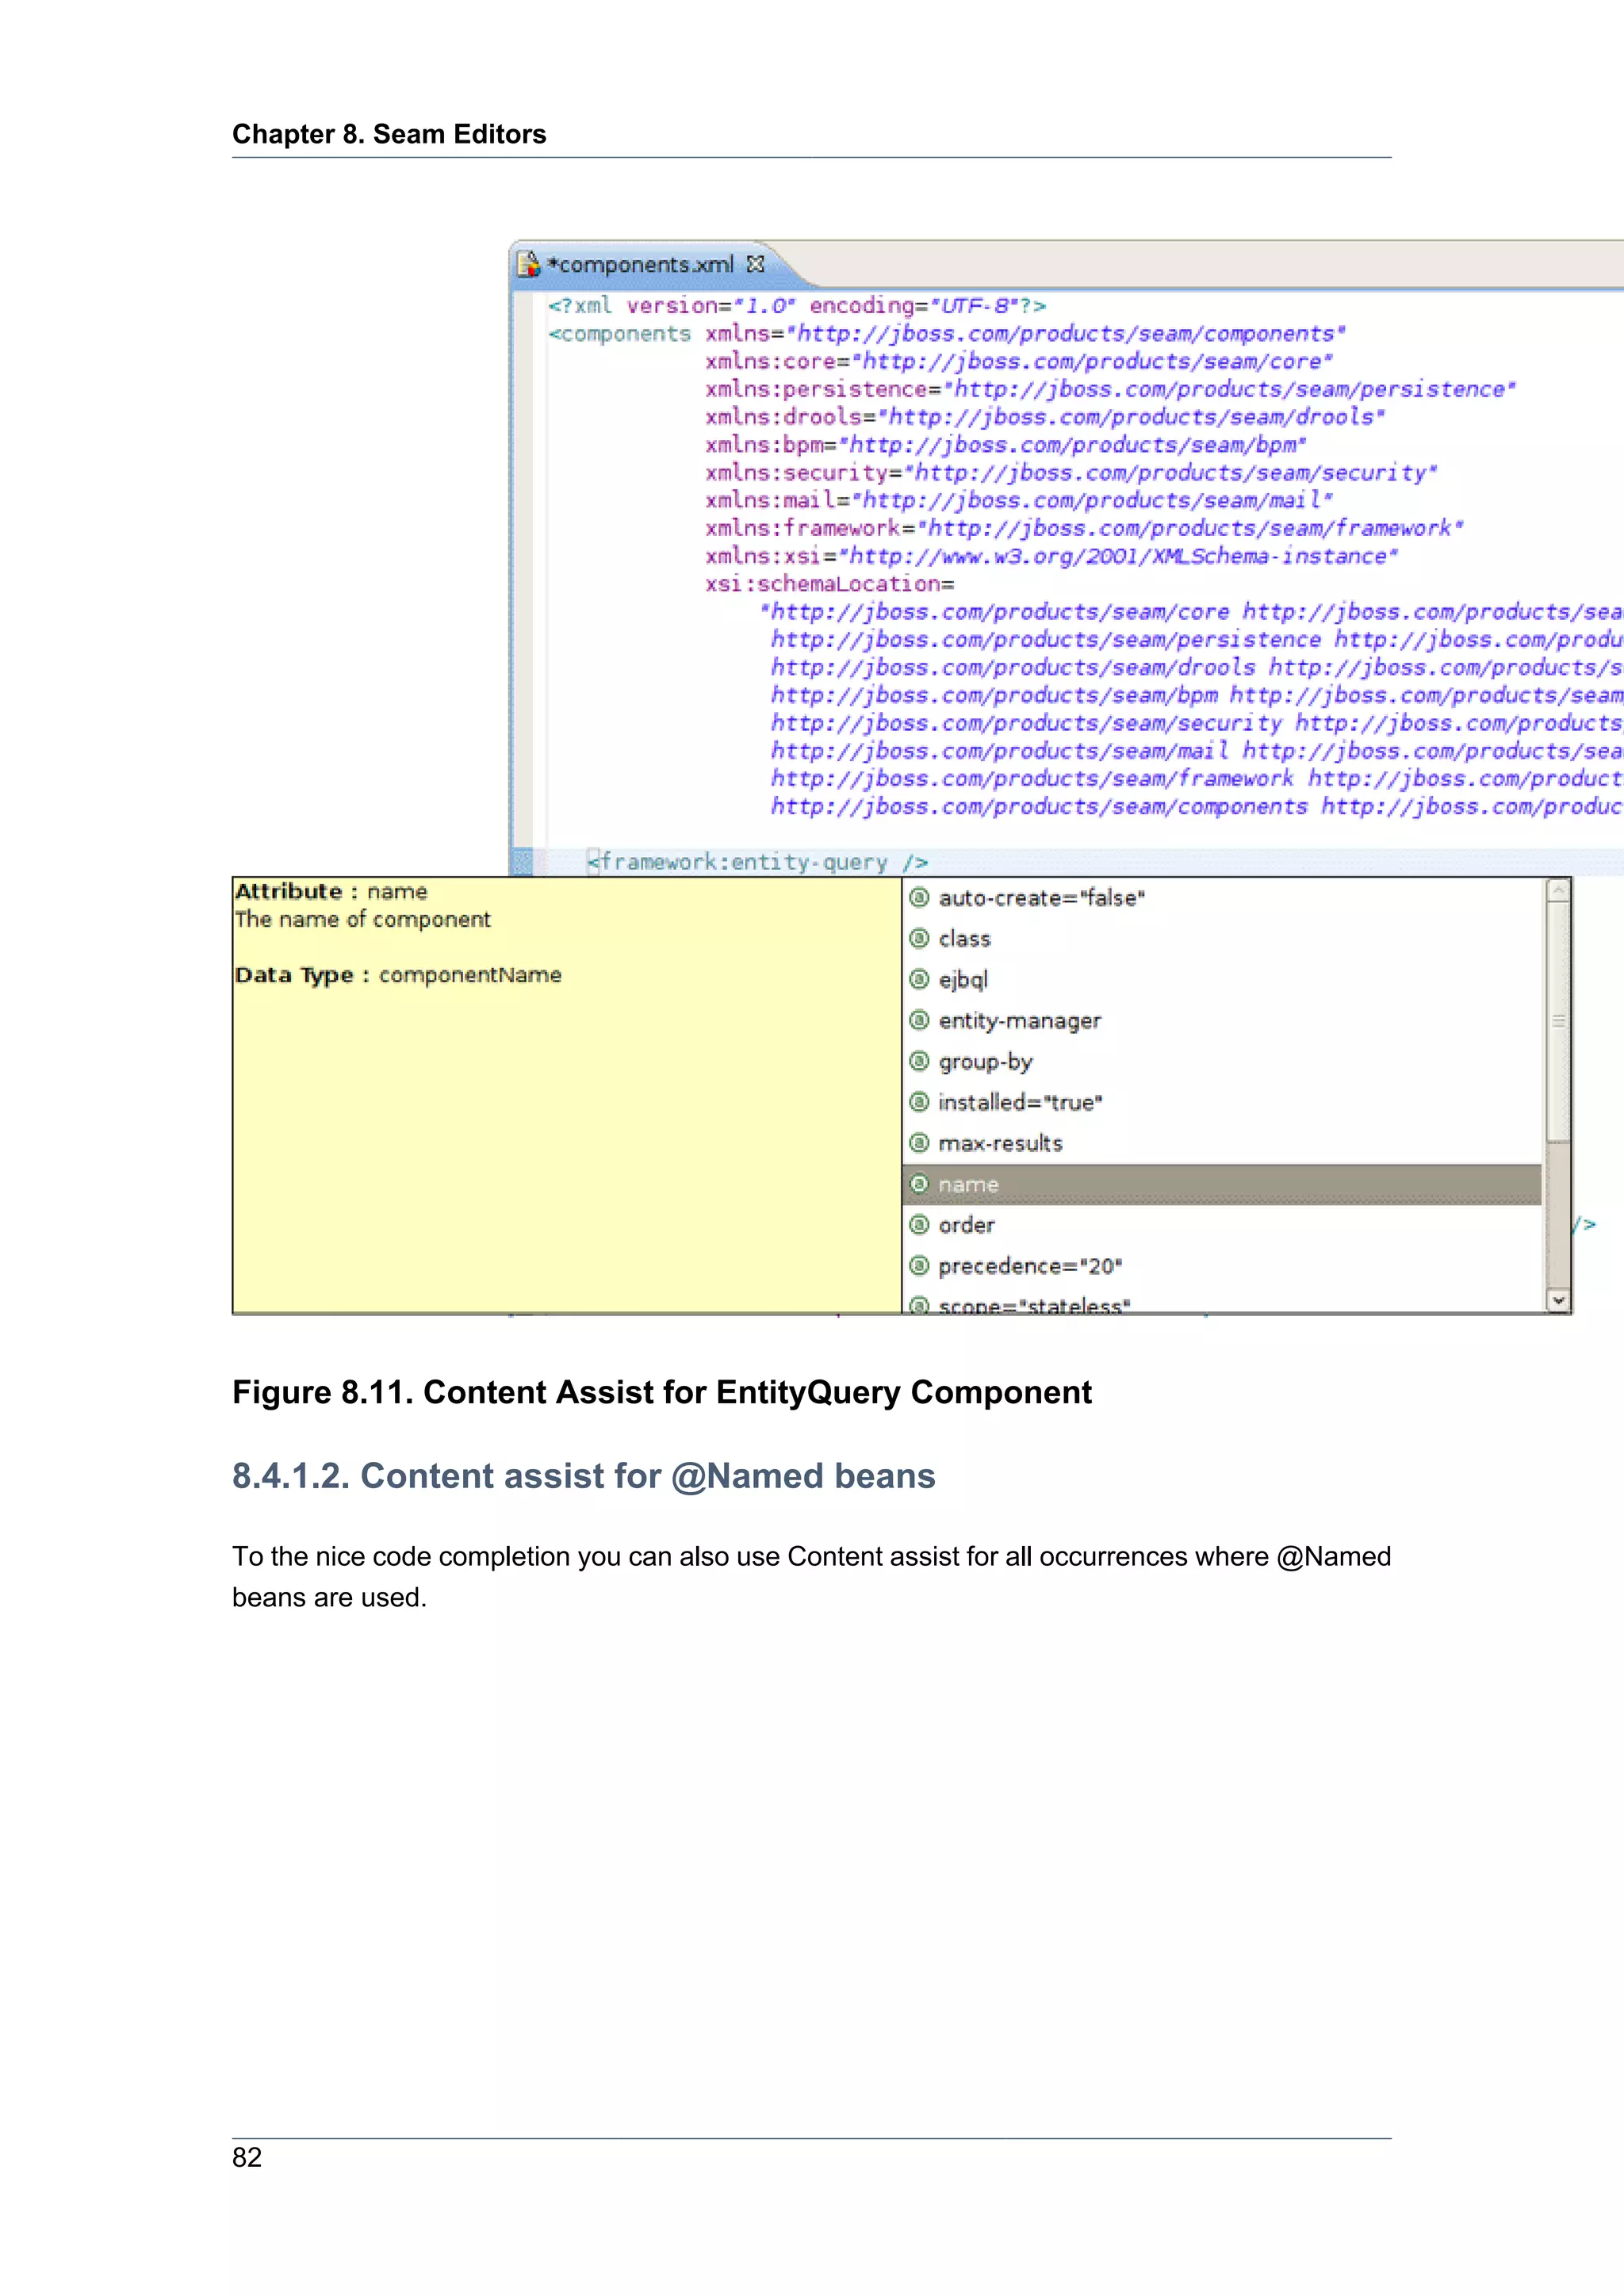This screenshot has height=2296, width=1624.
Task: Click the xmlns:drools namespace line
Action: pos(1045,417)
